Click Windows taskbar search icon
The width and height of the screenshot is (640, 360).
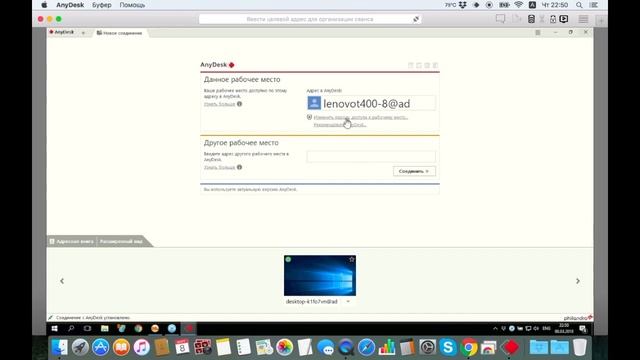(x=71, y=328)
